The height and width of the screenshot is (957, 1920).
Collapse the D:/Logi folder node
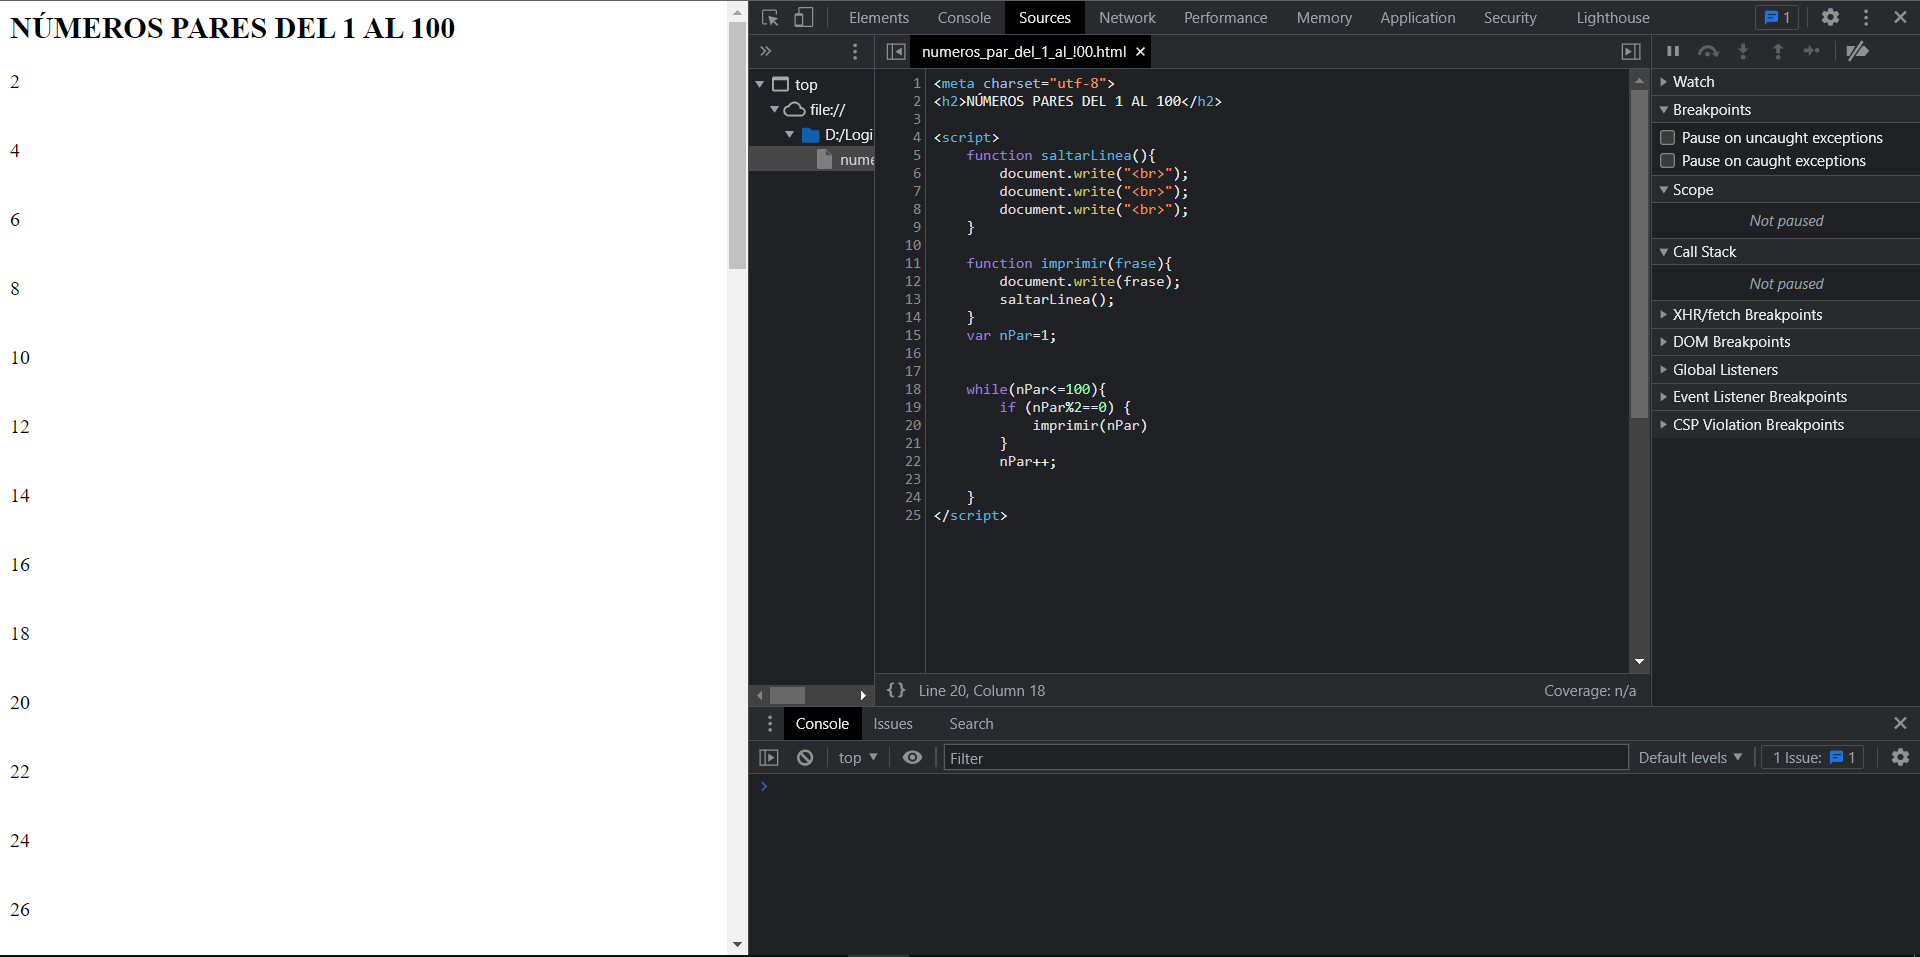click(789, 134)
